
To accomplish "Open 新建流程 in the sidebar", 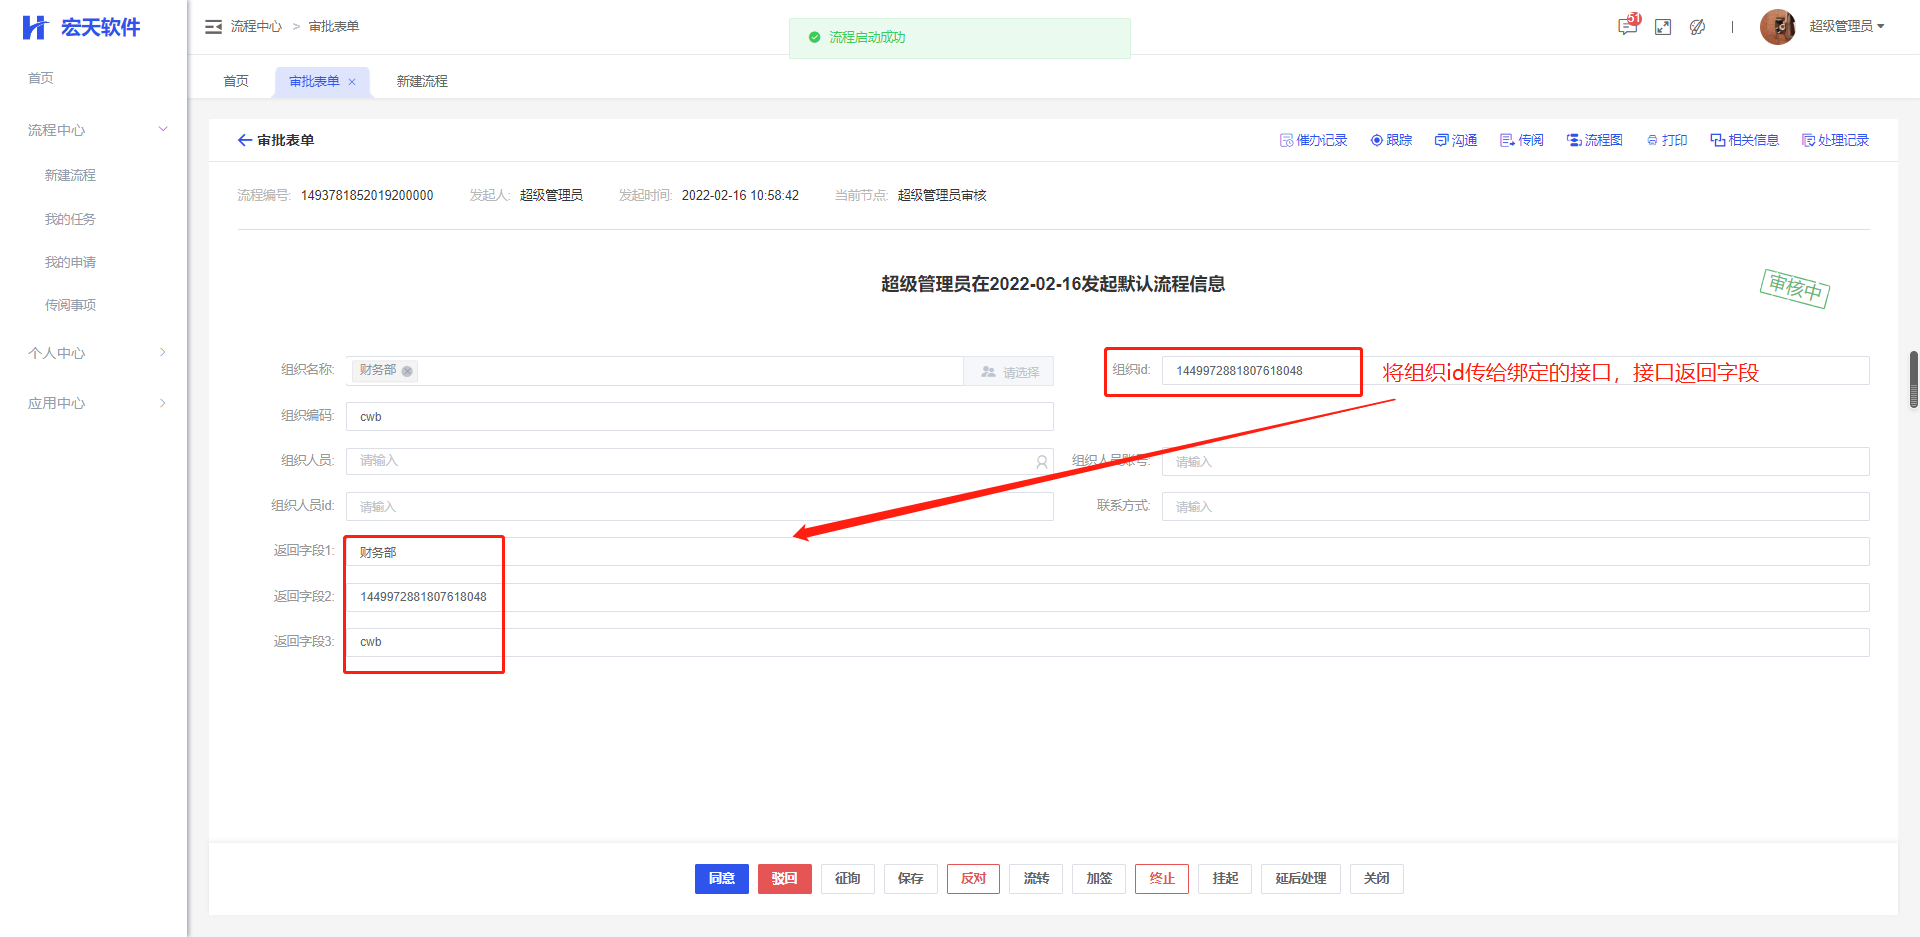I will point(70,175).
